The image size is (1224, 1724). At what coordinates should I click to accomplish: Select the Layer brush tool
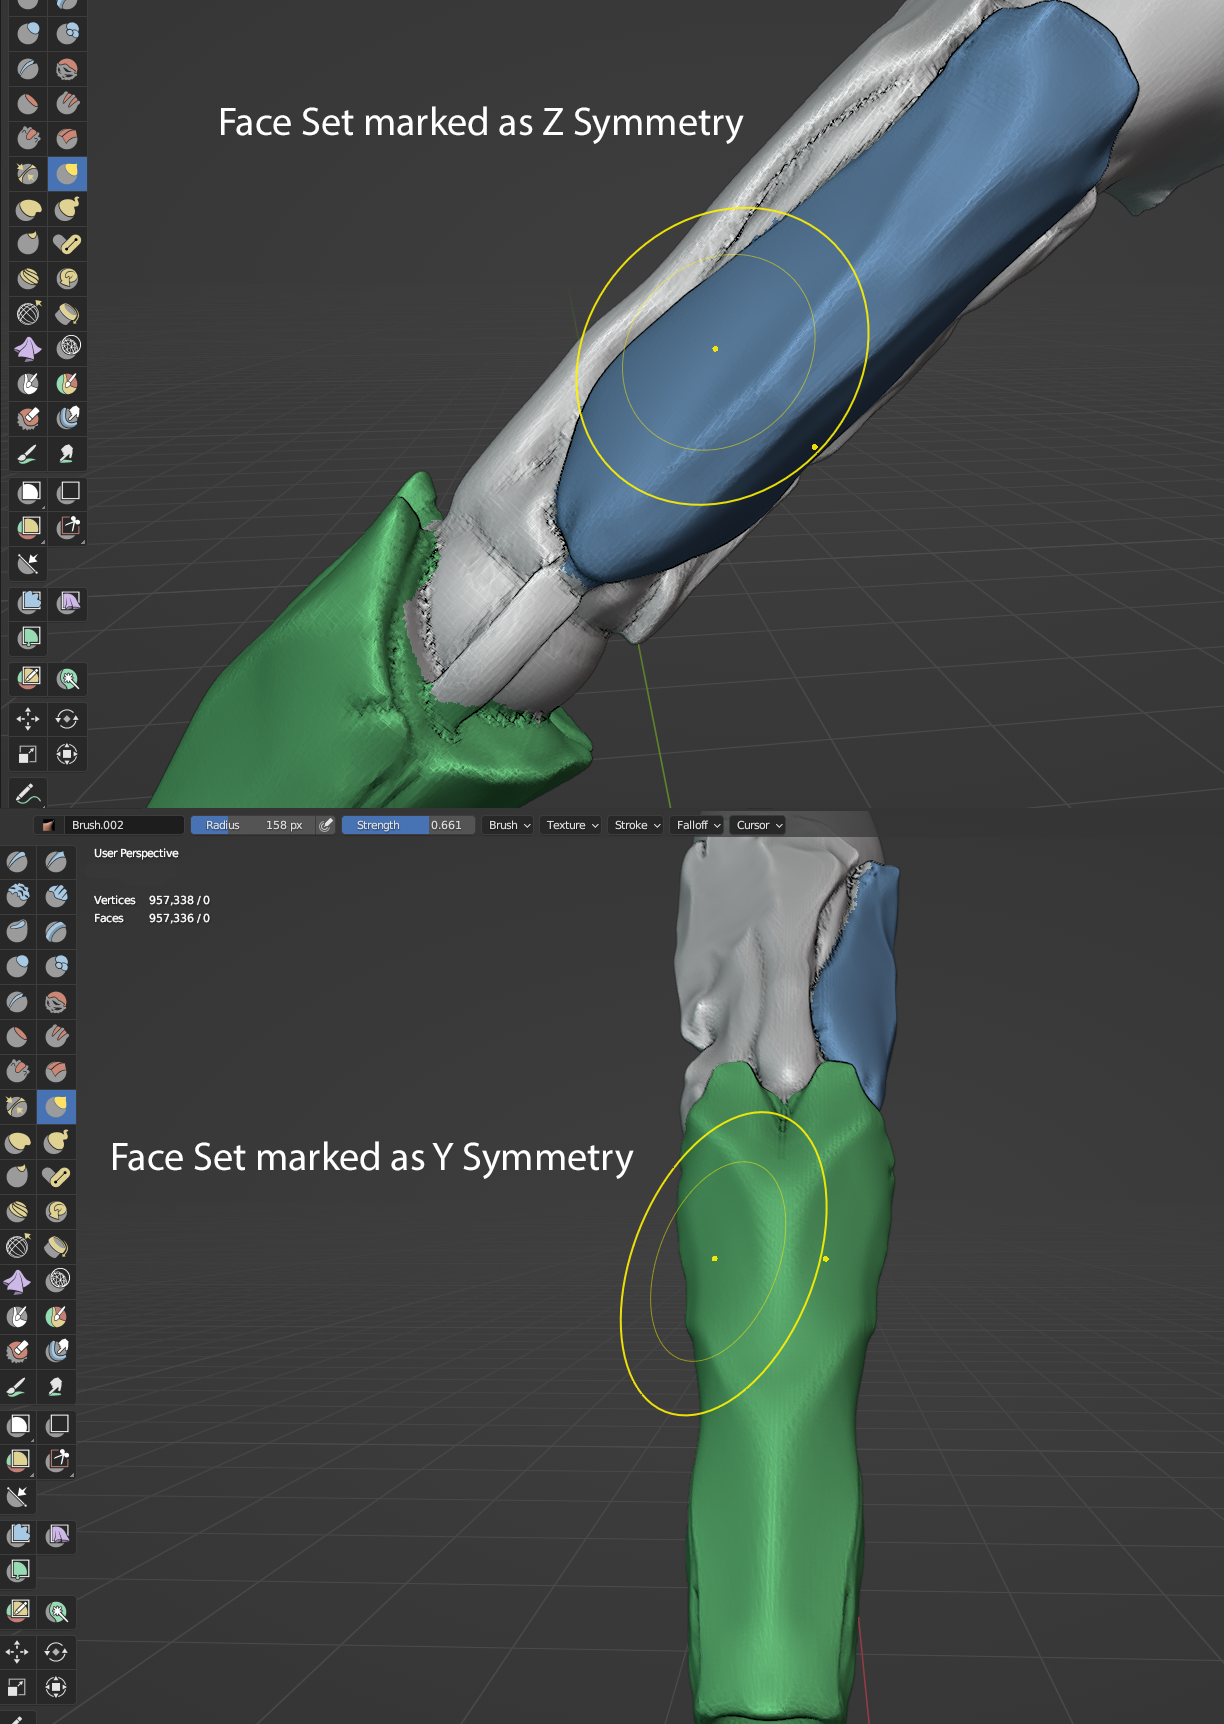[x=56, y=931]
